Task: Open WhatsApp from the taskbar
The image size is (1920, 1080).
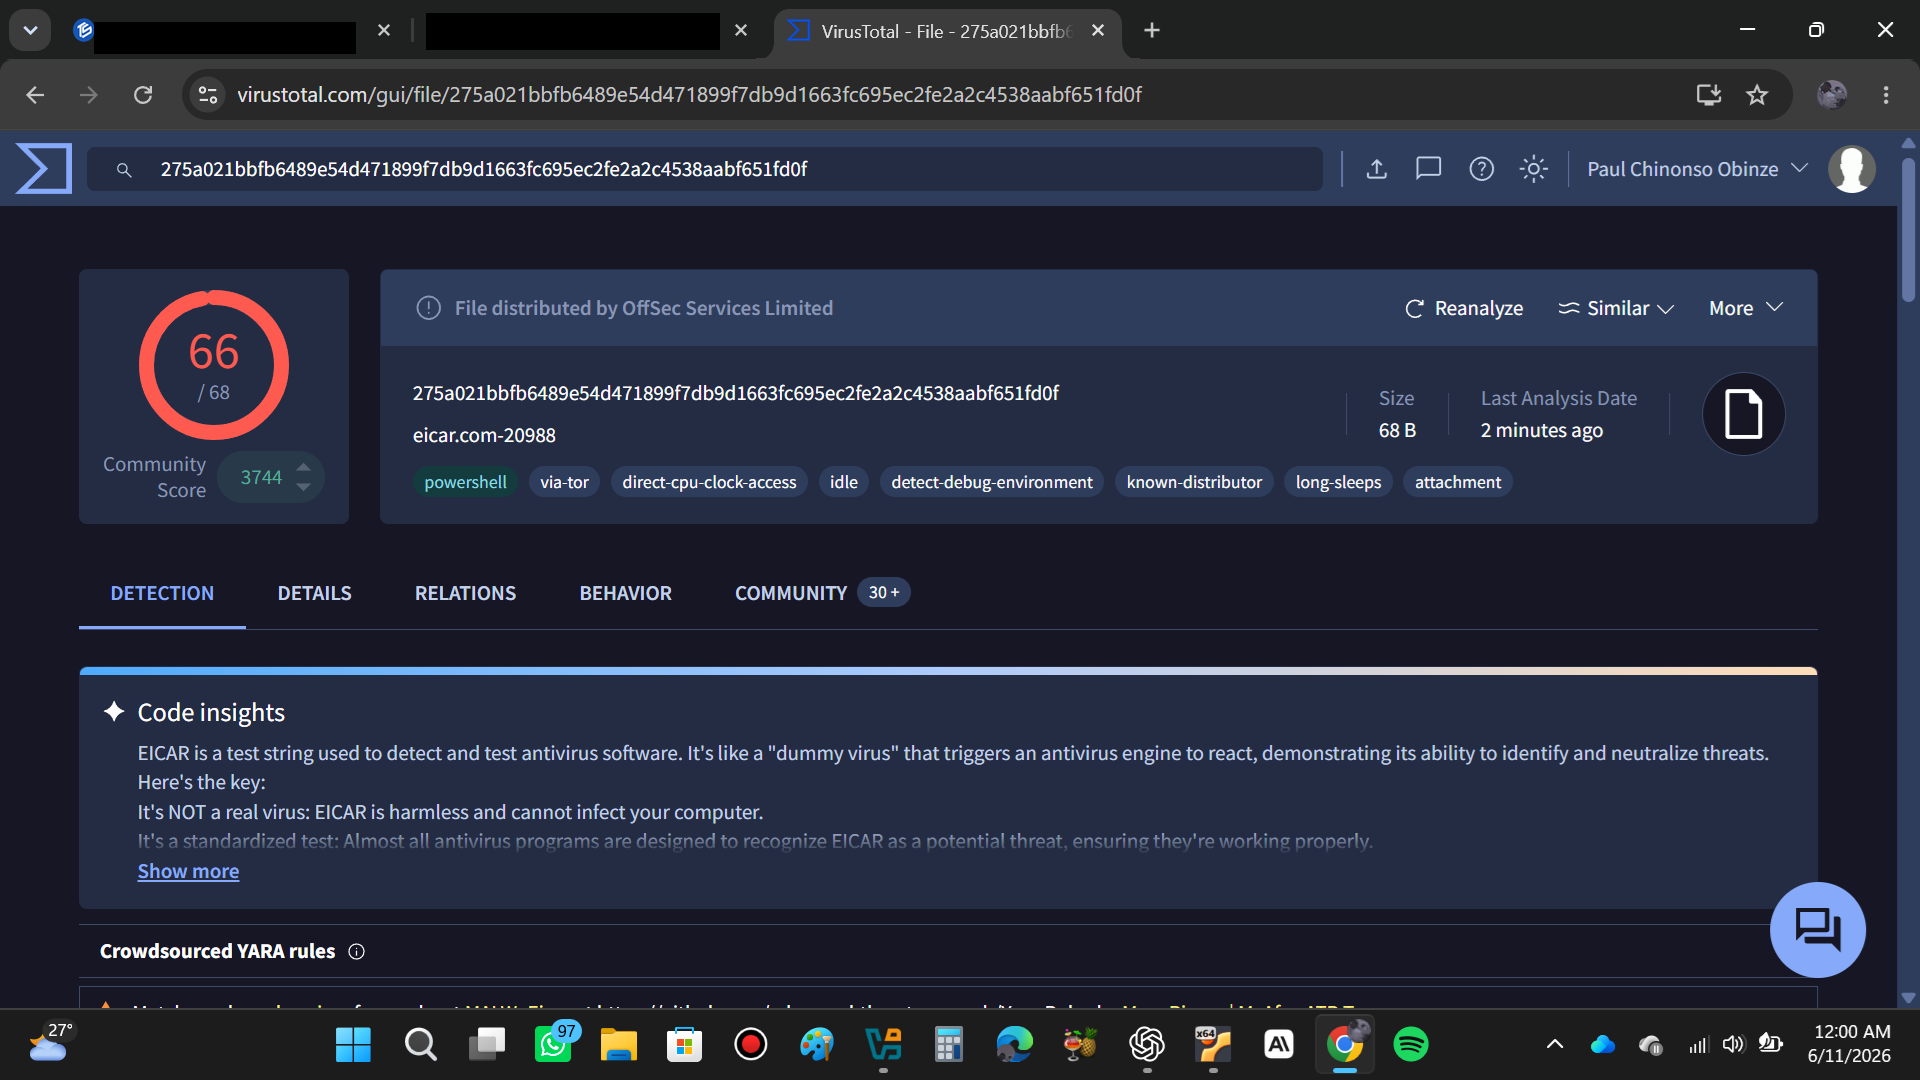Action: [x=554, y=1044]
